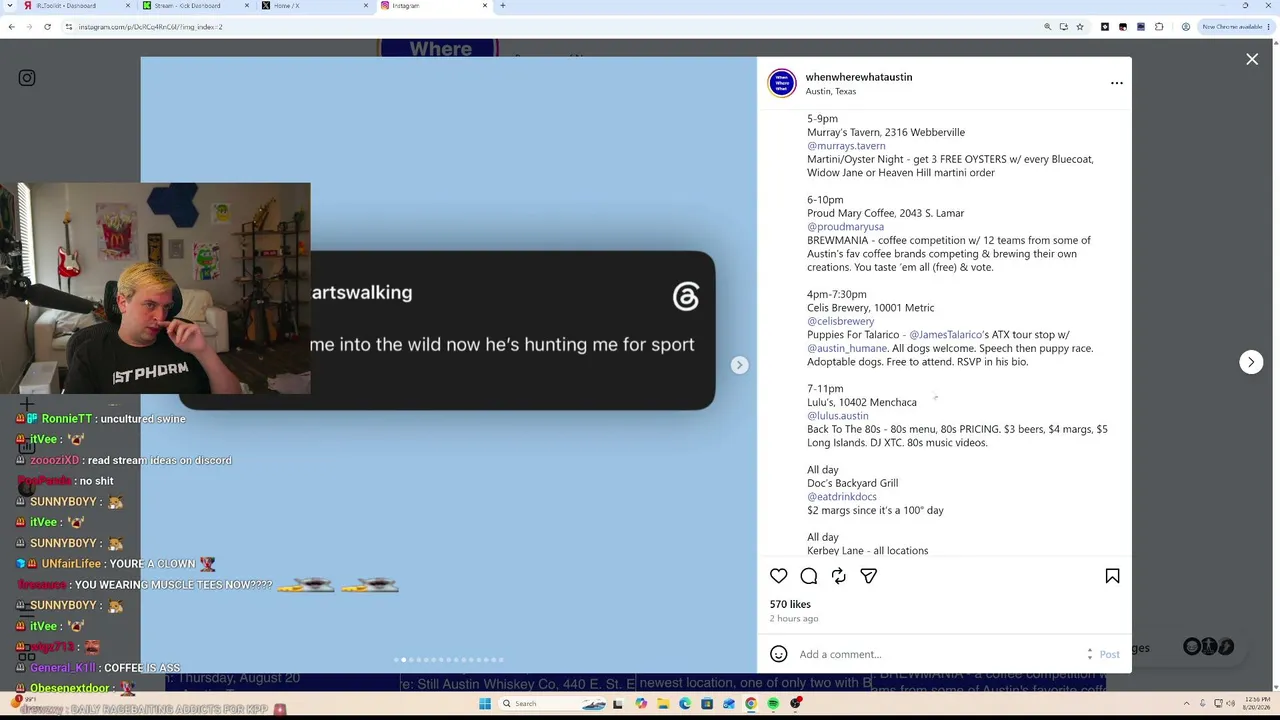
Task: Repost using the repost arrows icon
Action: pyautogui.click(x=839, y=576)
